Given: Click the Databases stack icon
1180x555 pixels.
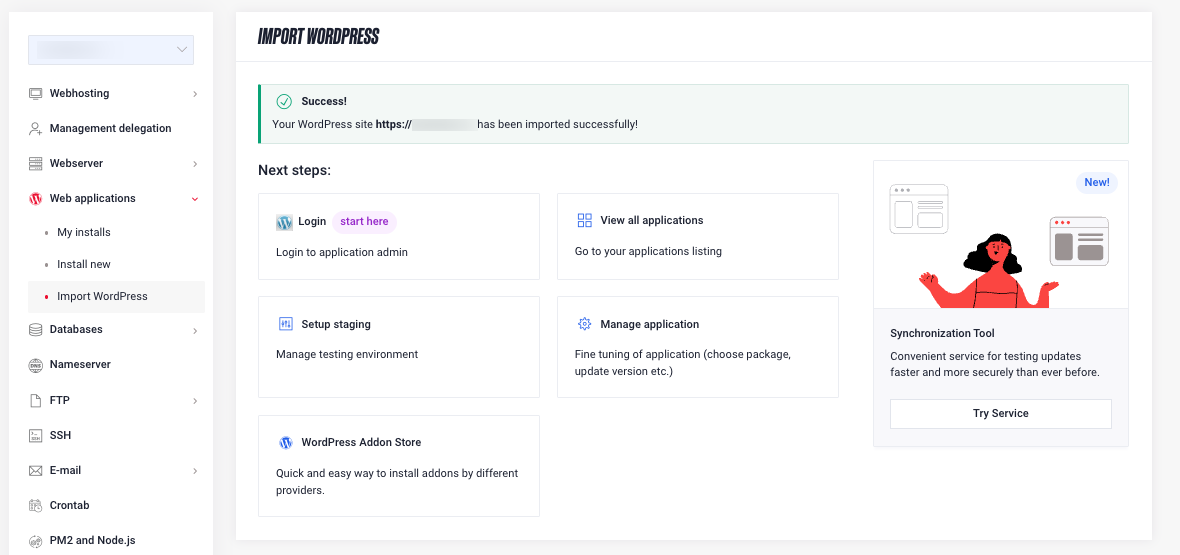Looking at the screenshot, I should (x=36, y=330).
